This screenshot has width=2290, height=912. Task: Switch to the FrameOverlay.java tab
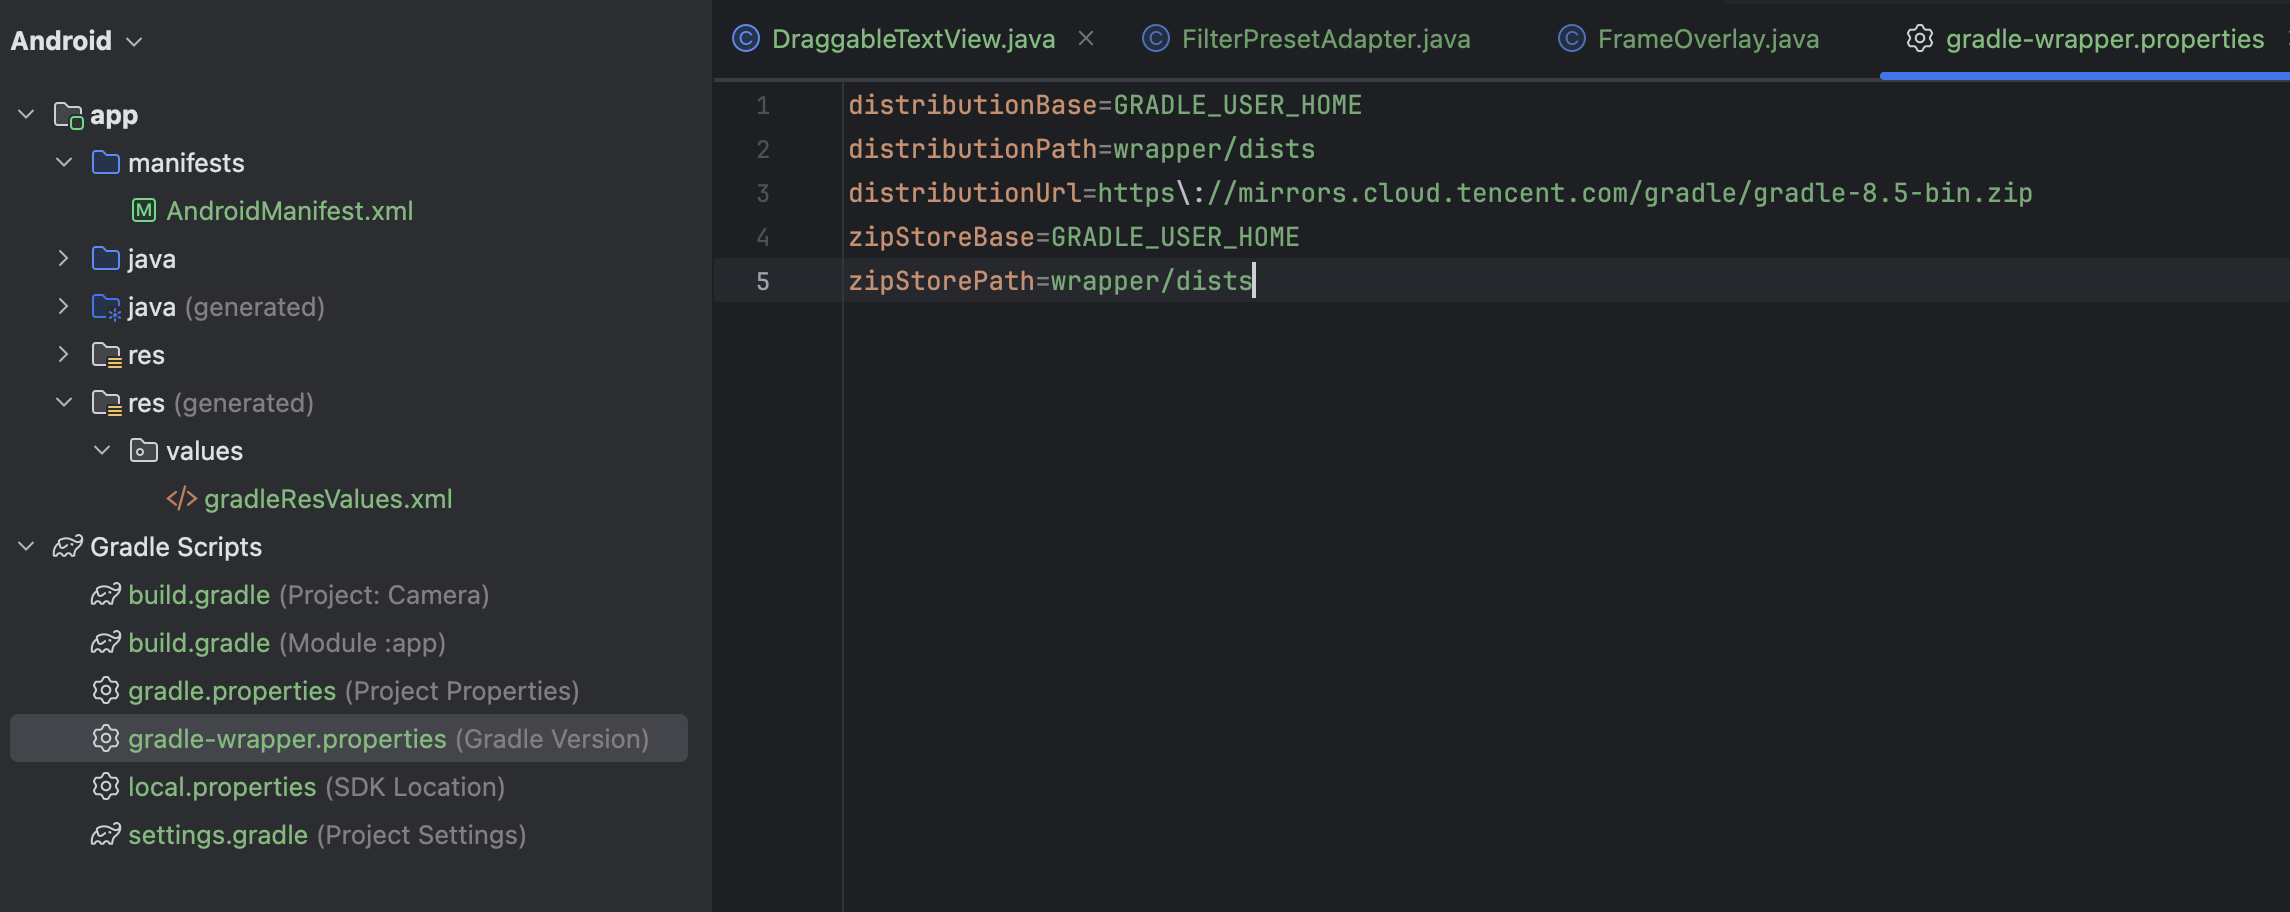pyautogui.click(x=1708, y=39)
